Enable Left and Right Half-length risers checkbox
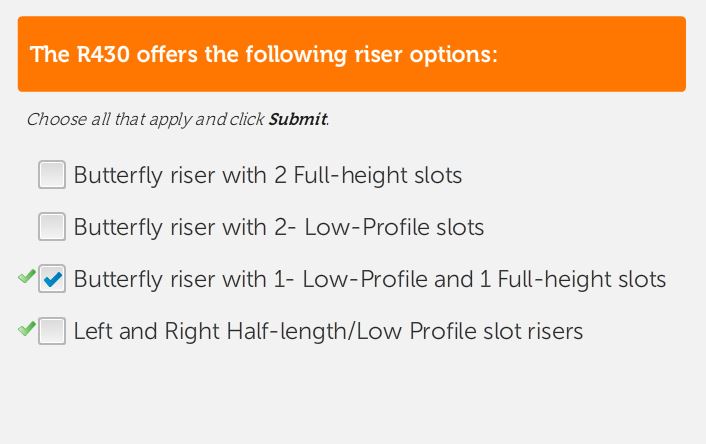Screen dimensions: 706x444 pos(52,331)
